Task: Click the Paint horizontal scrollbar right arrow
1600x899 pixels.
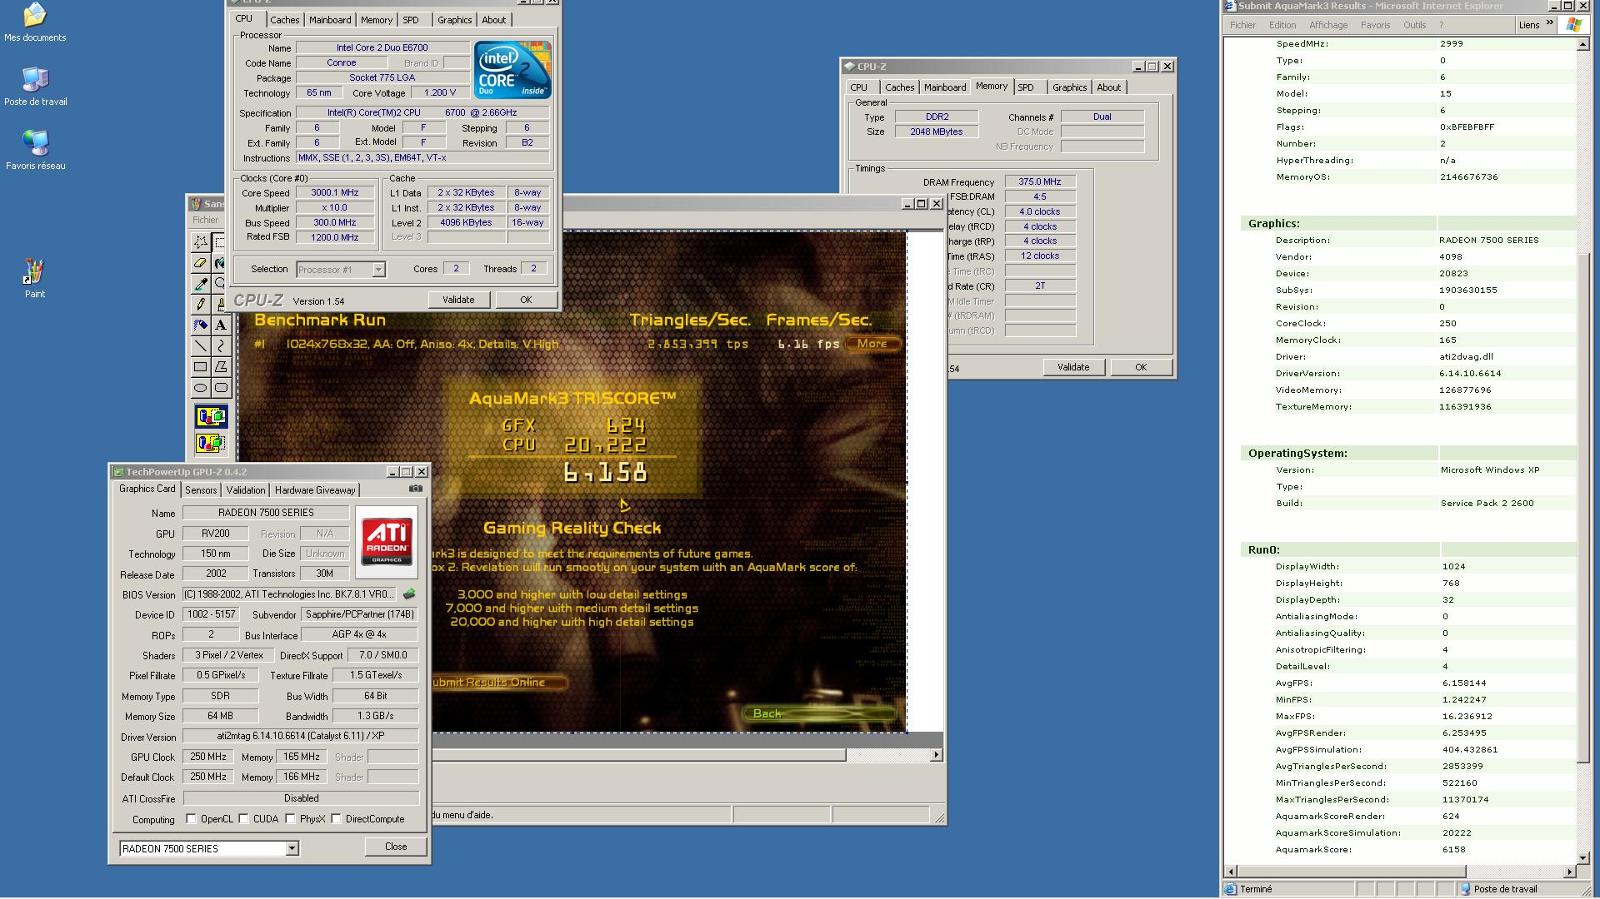Action: [936, 755]
